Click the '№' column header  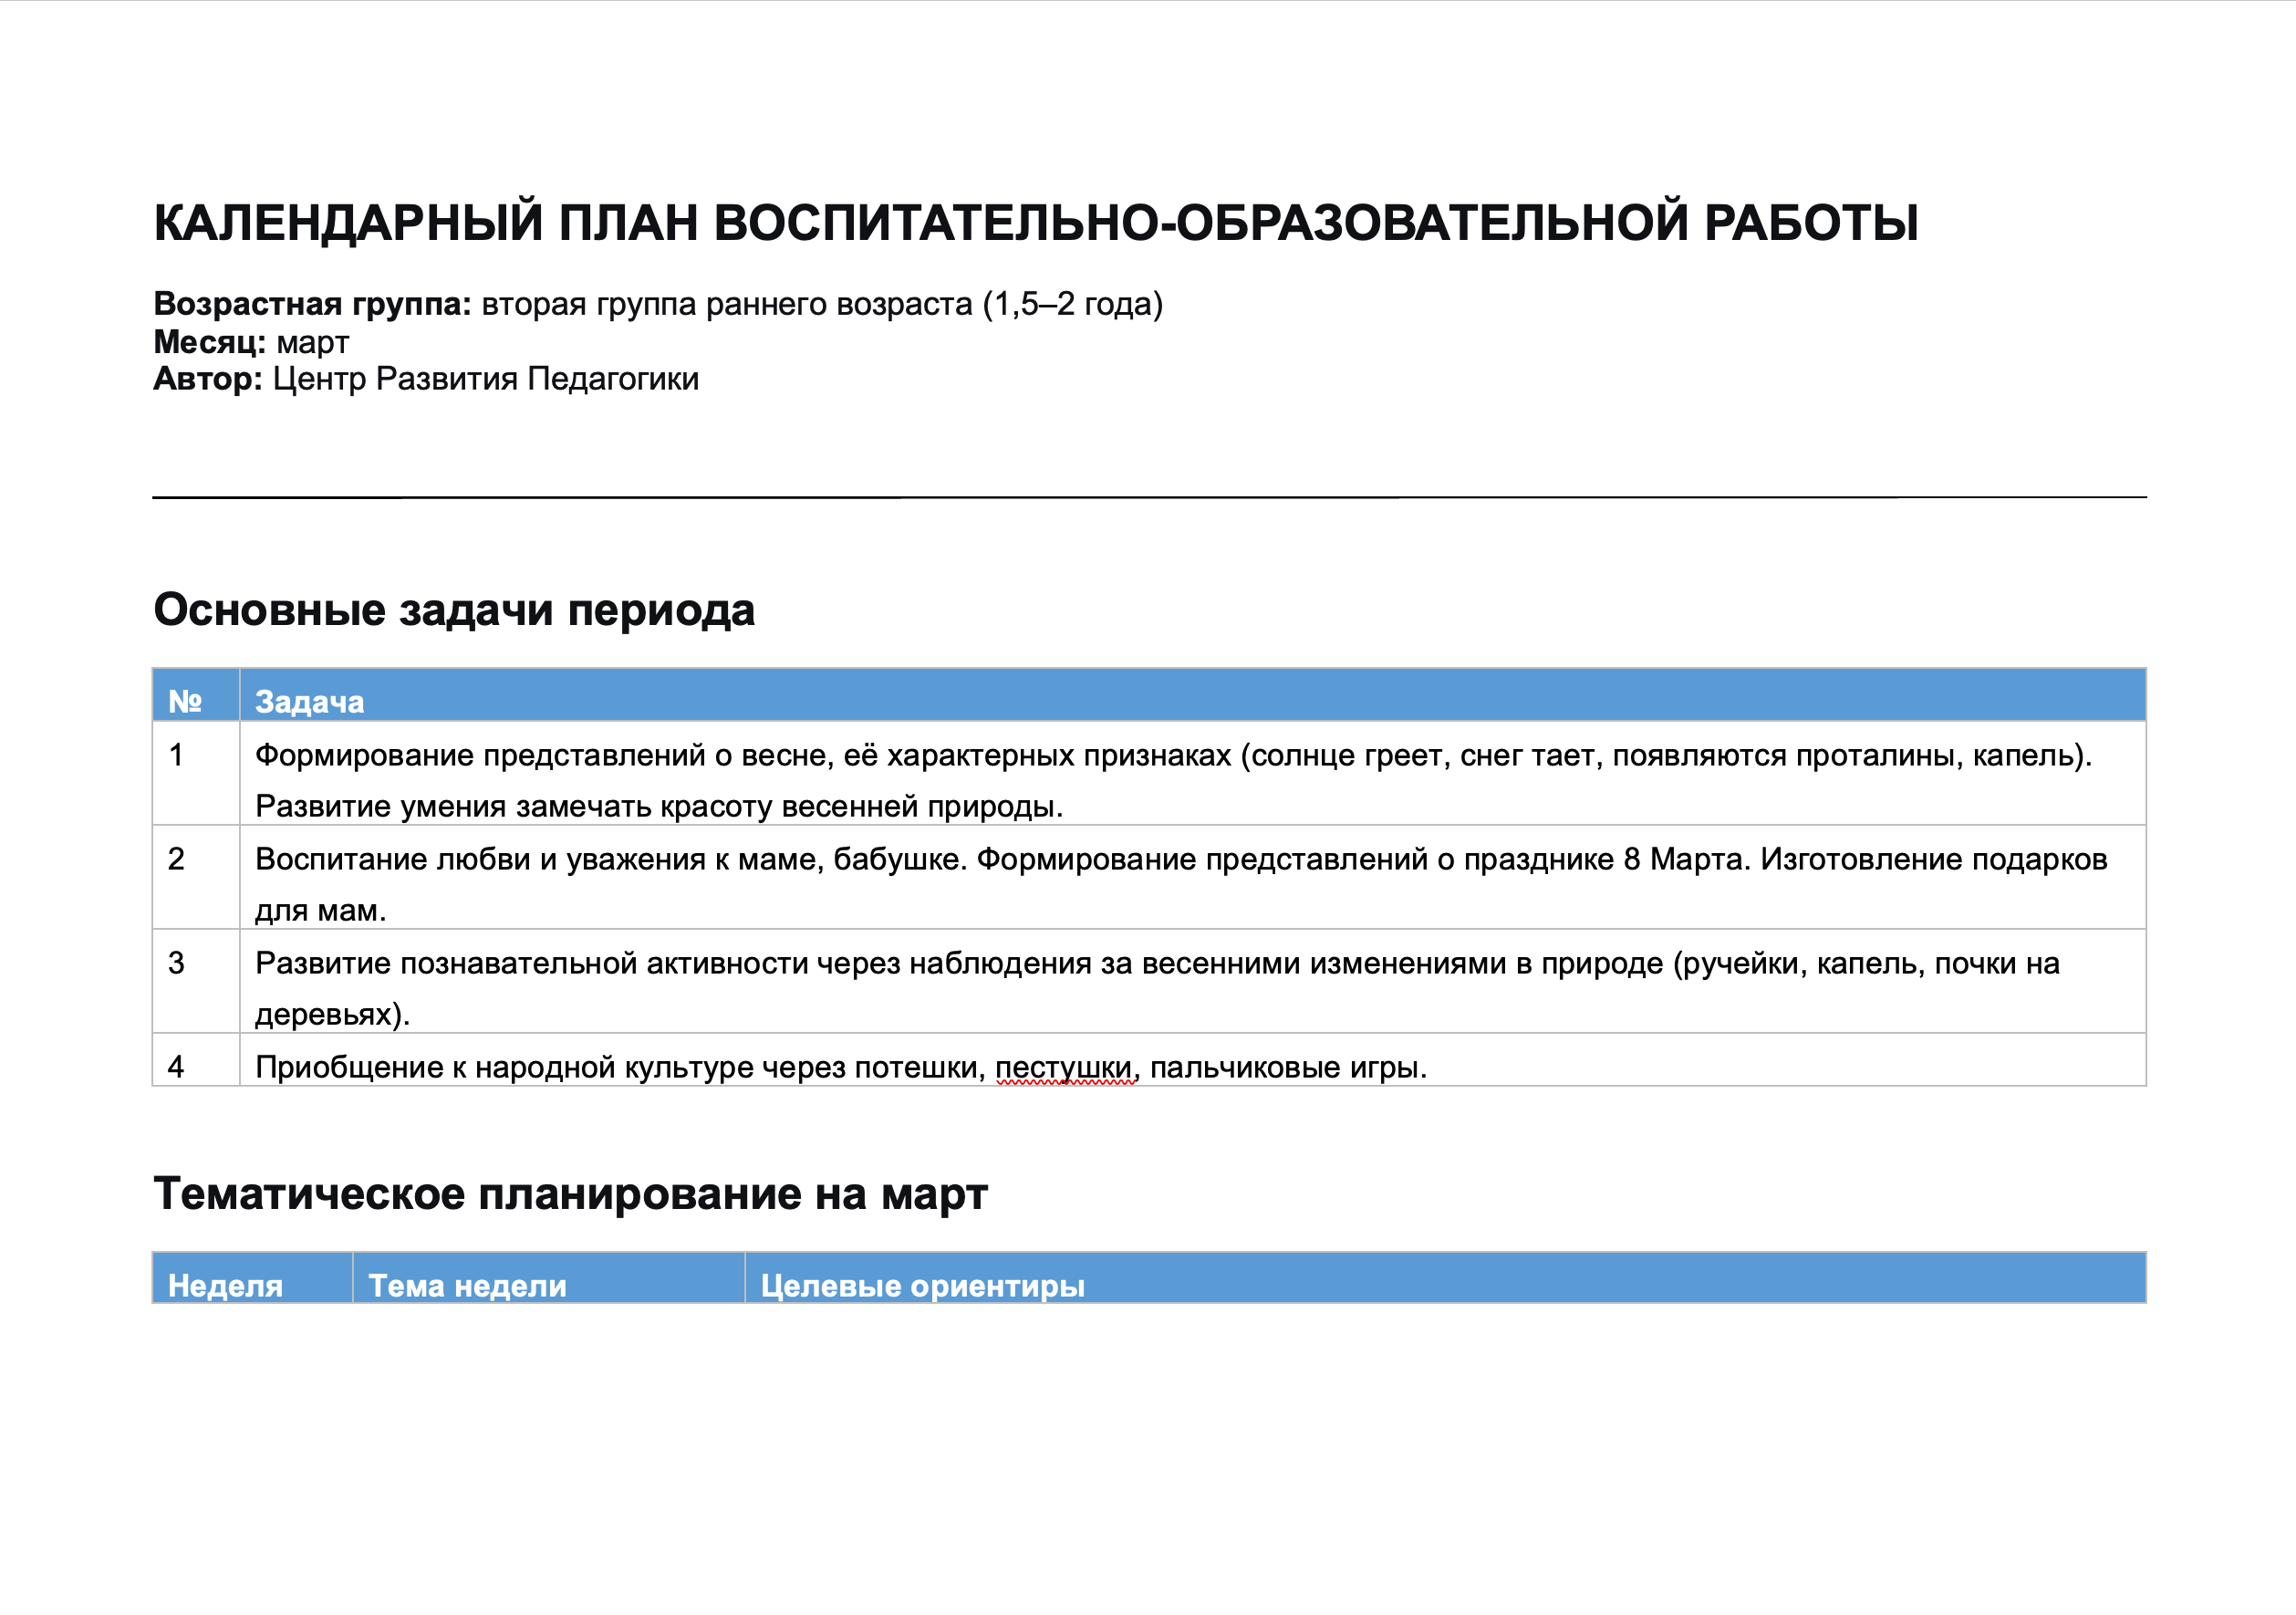(x=196, y=695)
